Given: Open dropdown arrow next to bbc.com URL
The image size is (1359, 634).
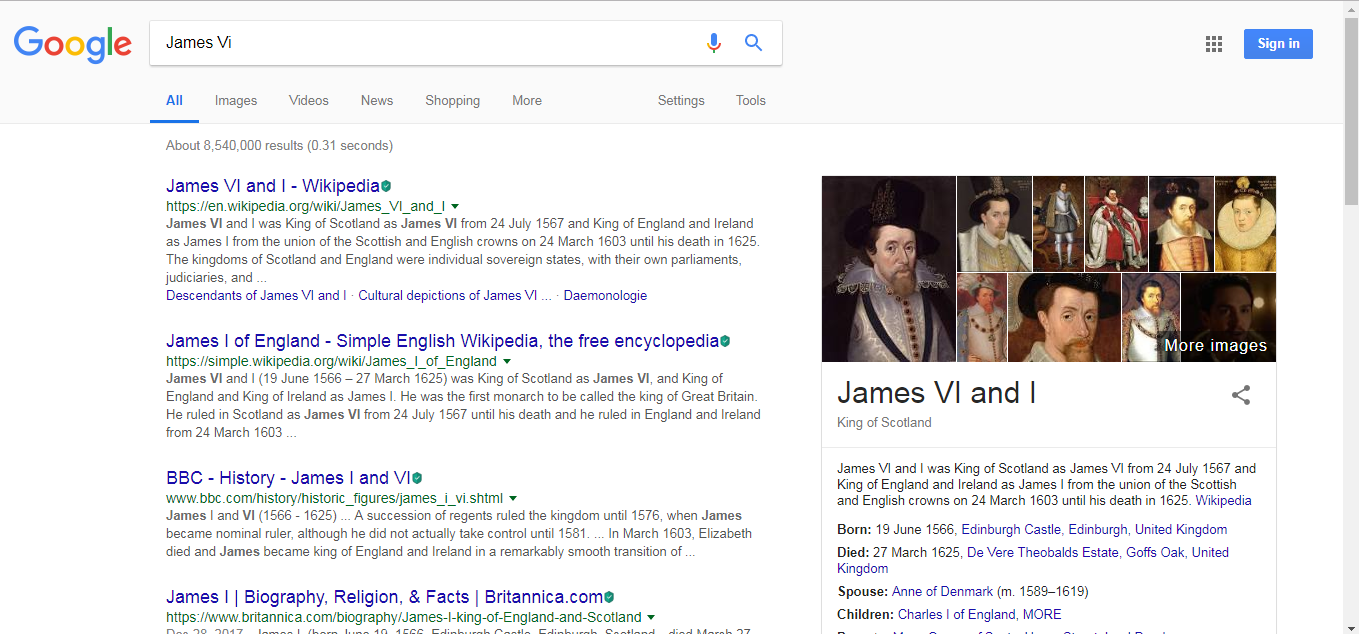Looking at the screenshot, I should [x=512, y=498].
